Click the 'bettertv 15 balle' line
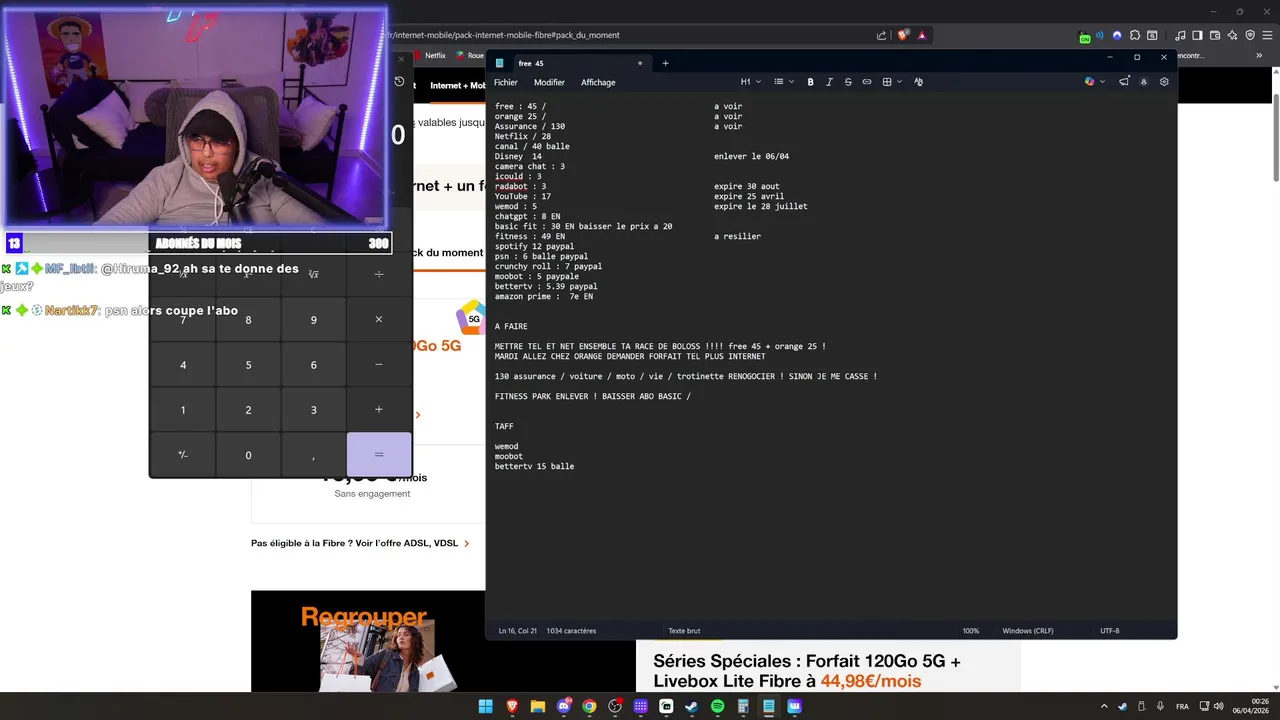This screenshot has height=720, width=1280. [534, 466]
